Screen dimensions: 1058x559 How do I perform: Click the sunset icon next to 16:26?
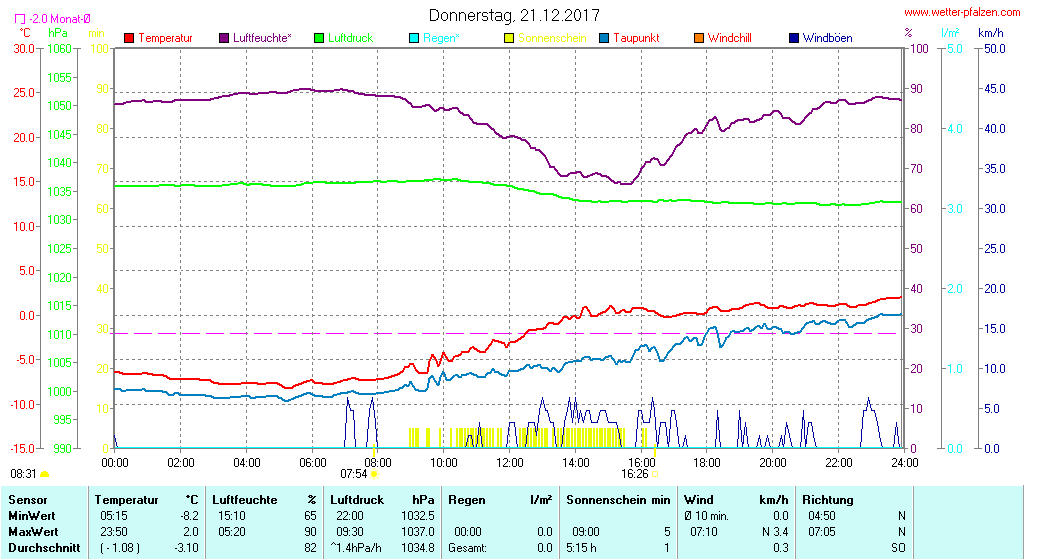pos(655,475)
